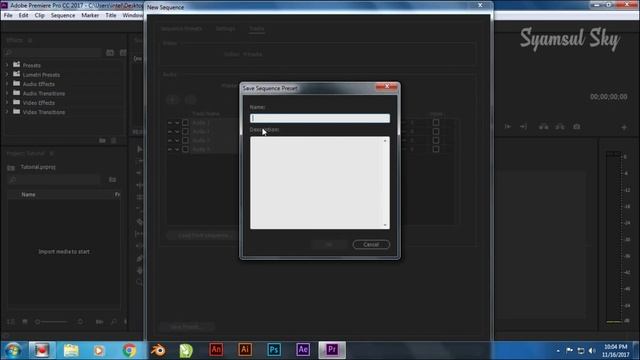Click the volume icon in system tray

592,351
